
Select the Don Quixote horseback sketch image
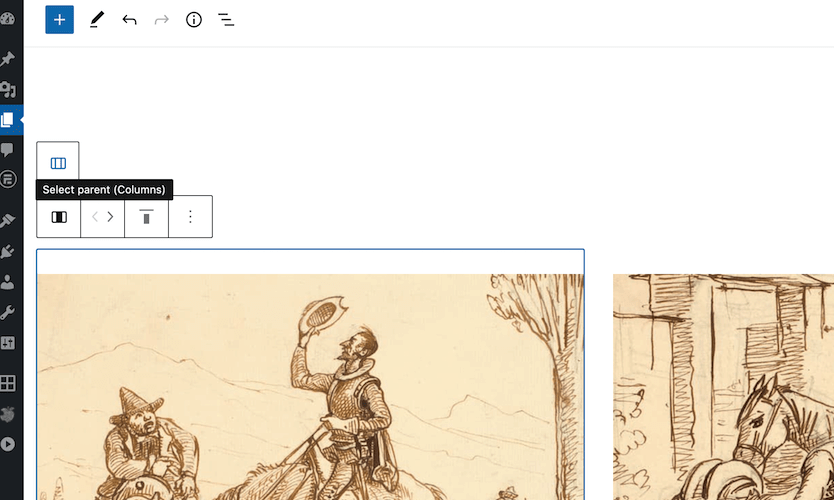(x=311, y=387)
